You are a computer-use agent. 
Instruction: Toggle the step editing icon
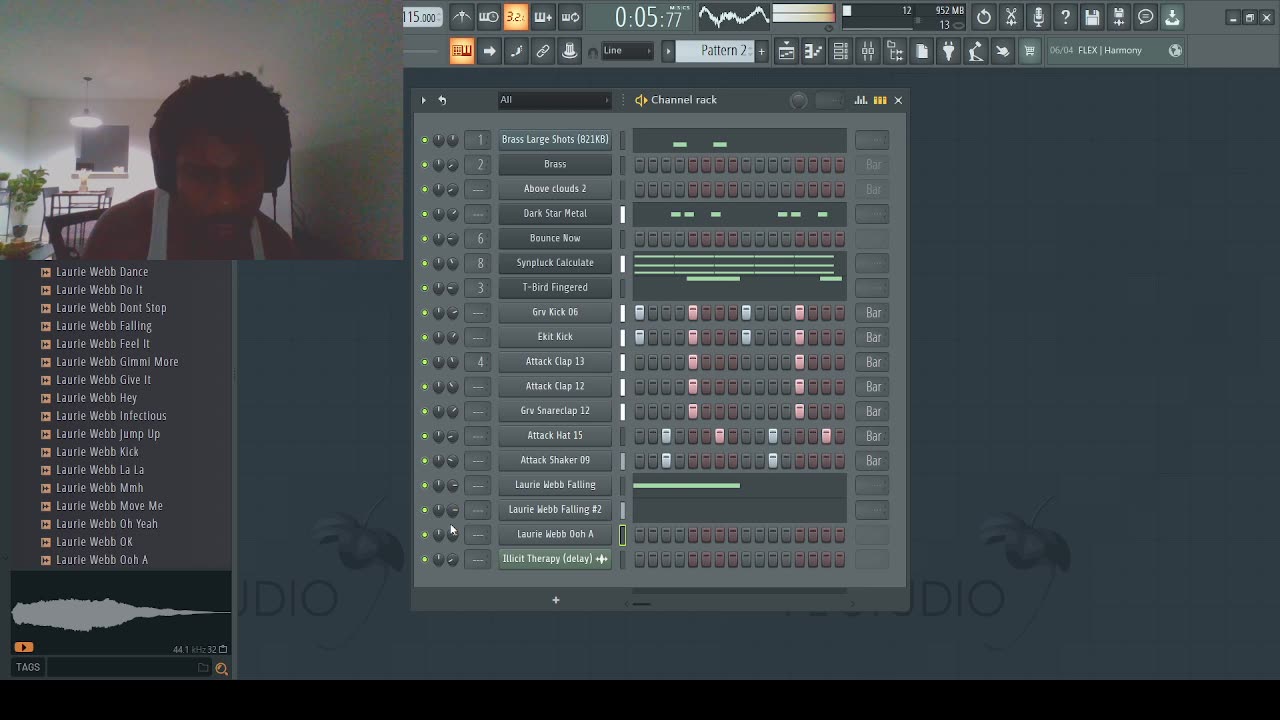[516, 51]
